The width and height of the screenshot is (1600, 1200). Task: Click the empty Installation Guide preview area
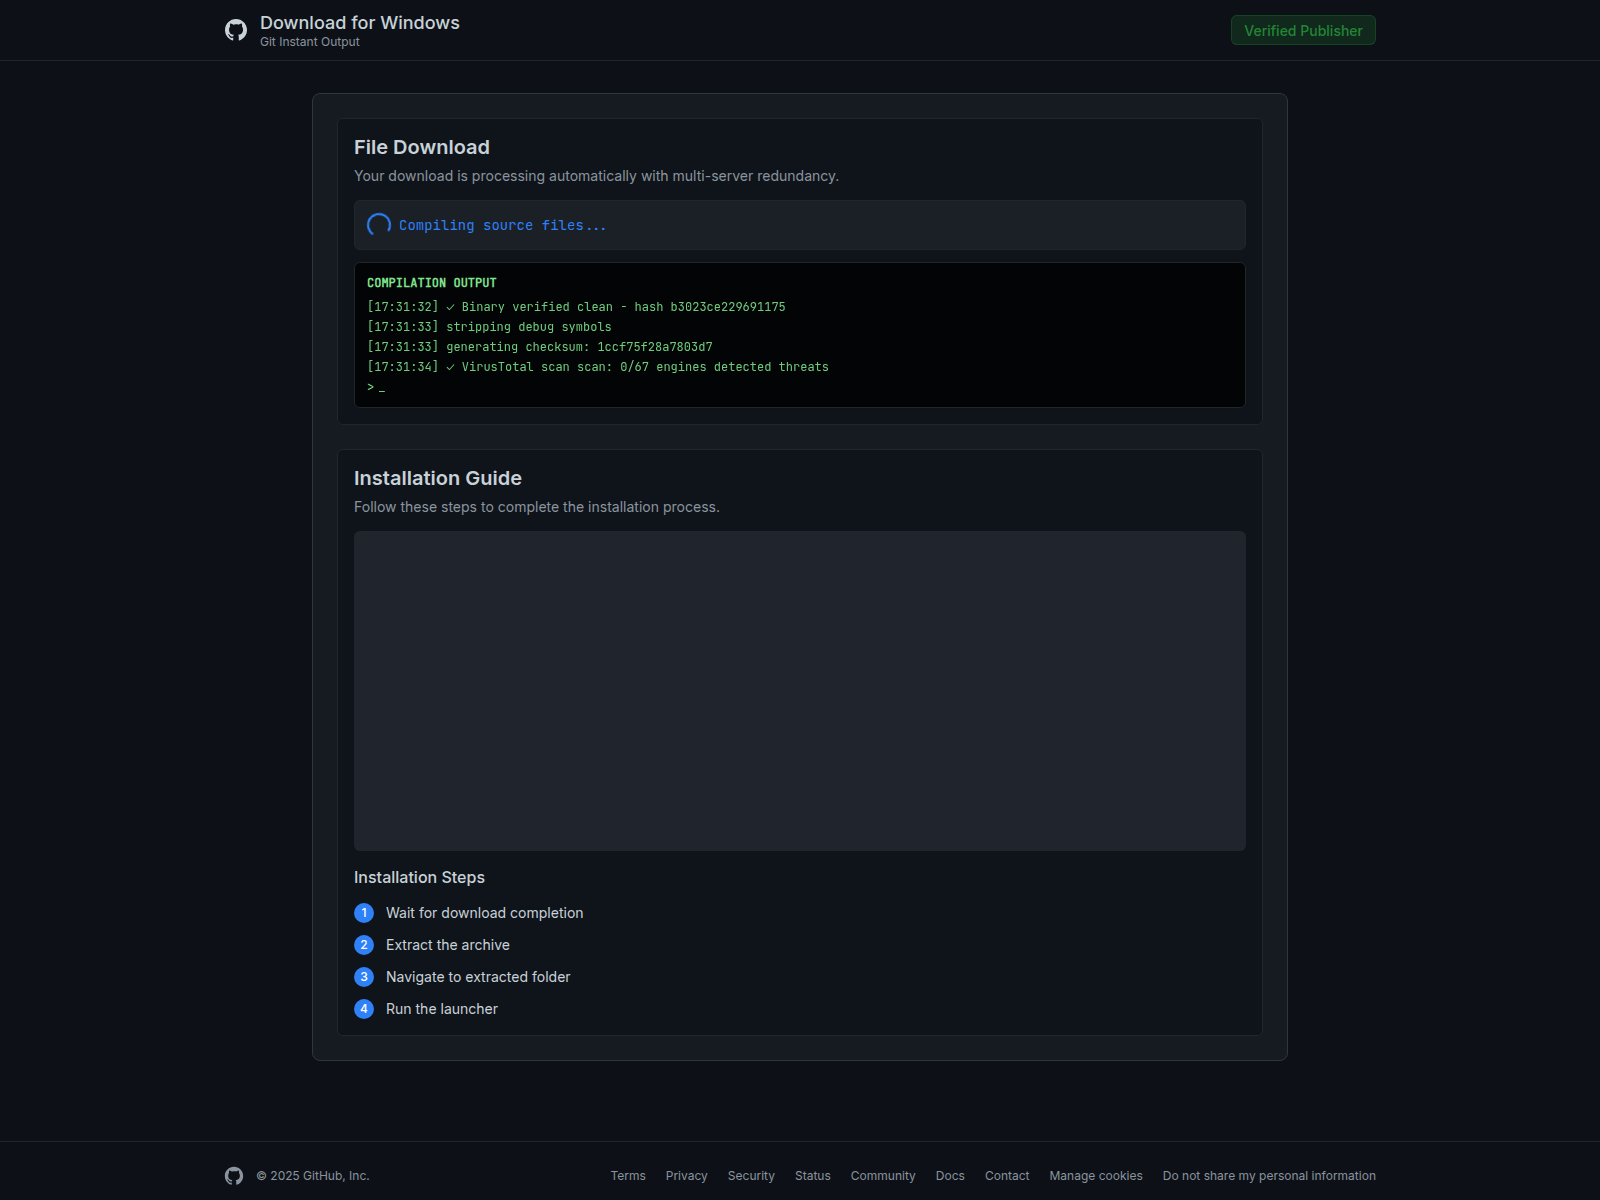pyautogui.click(x=799, y=691)
